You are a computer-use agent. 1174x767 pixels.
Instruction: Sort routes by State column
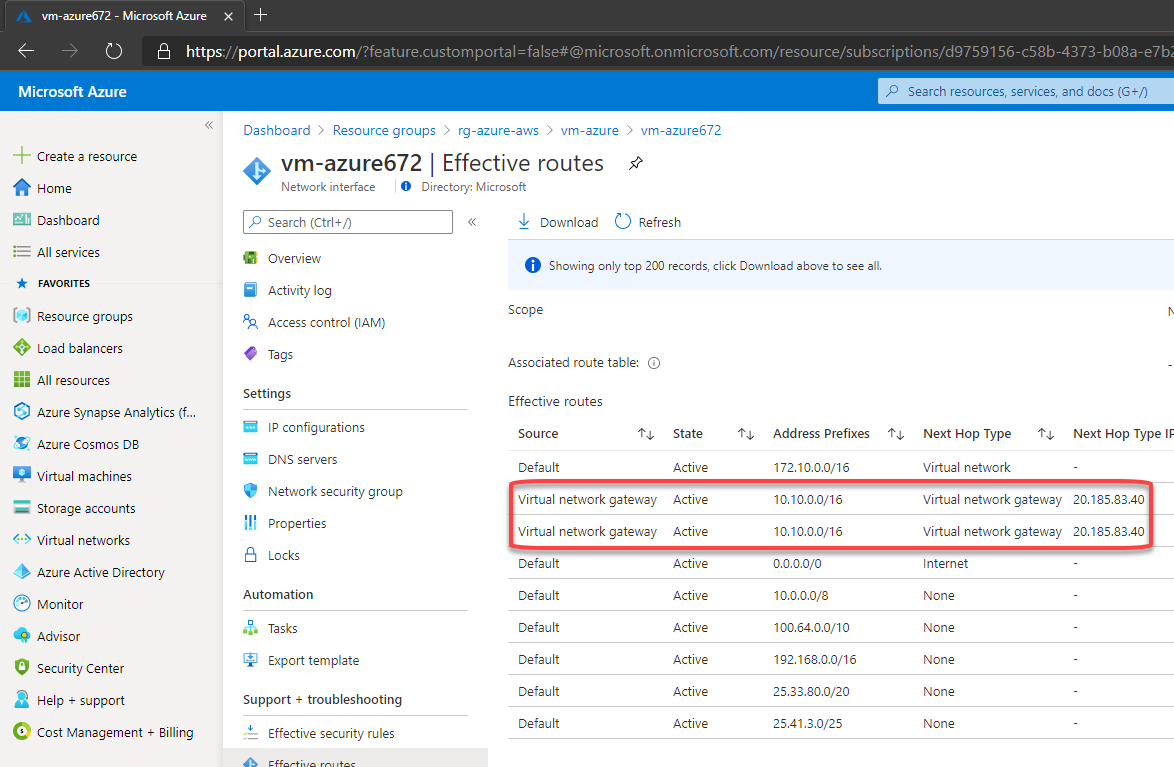click(746, 434)
